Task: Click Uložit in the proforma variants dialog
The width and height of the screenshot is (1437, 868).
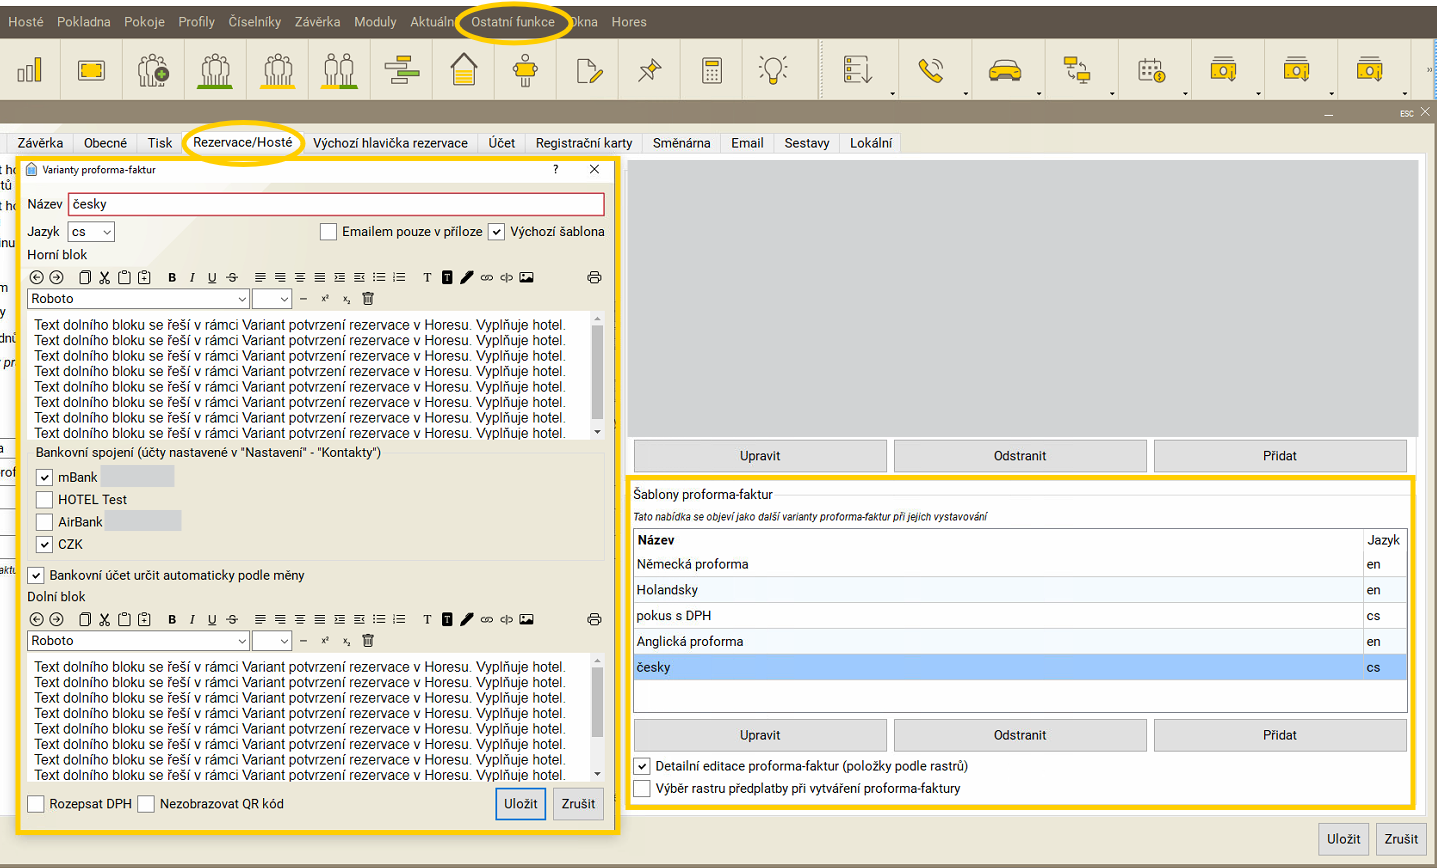Action: 520,804
